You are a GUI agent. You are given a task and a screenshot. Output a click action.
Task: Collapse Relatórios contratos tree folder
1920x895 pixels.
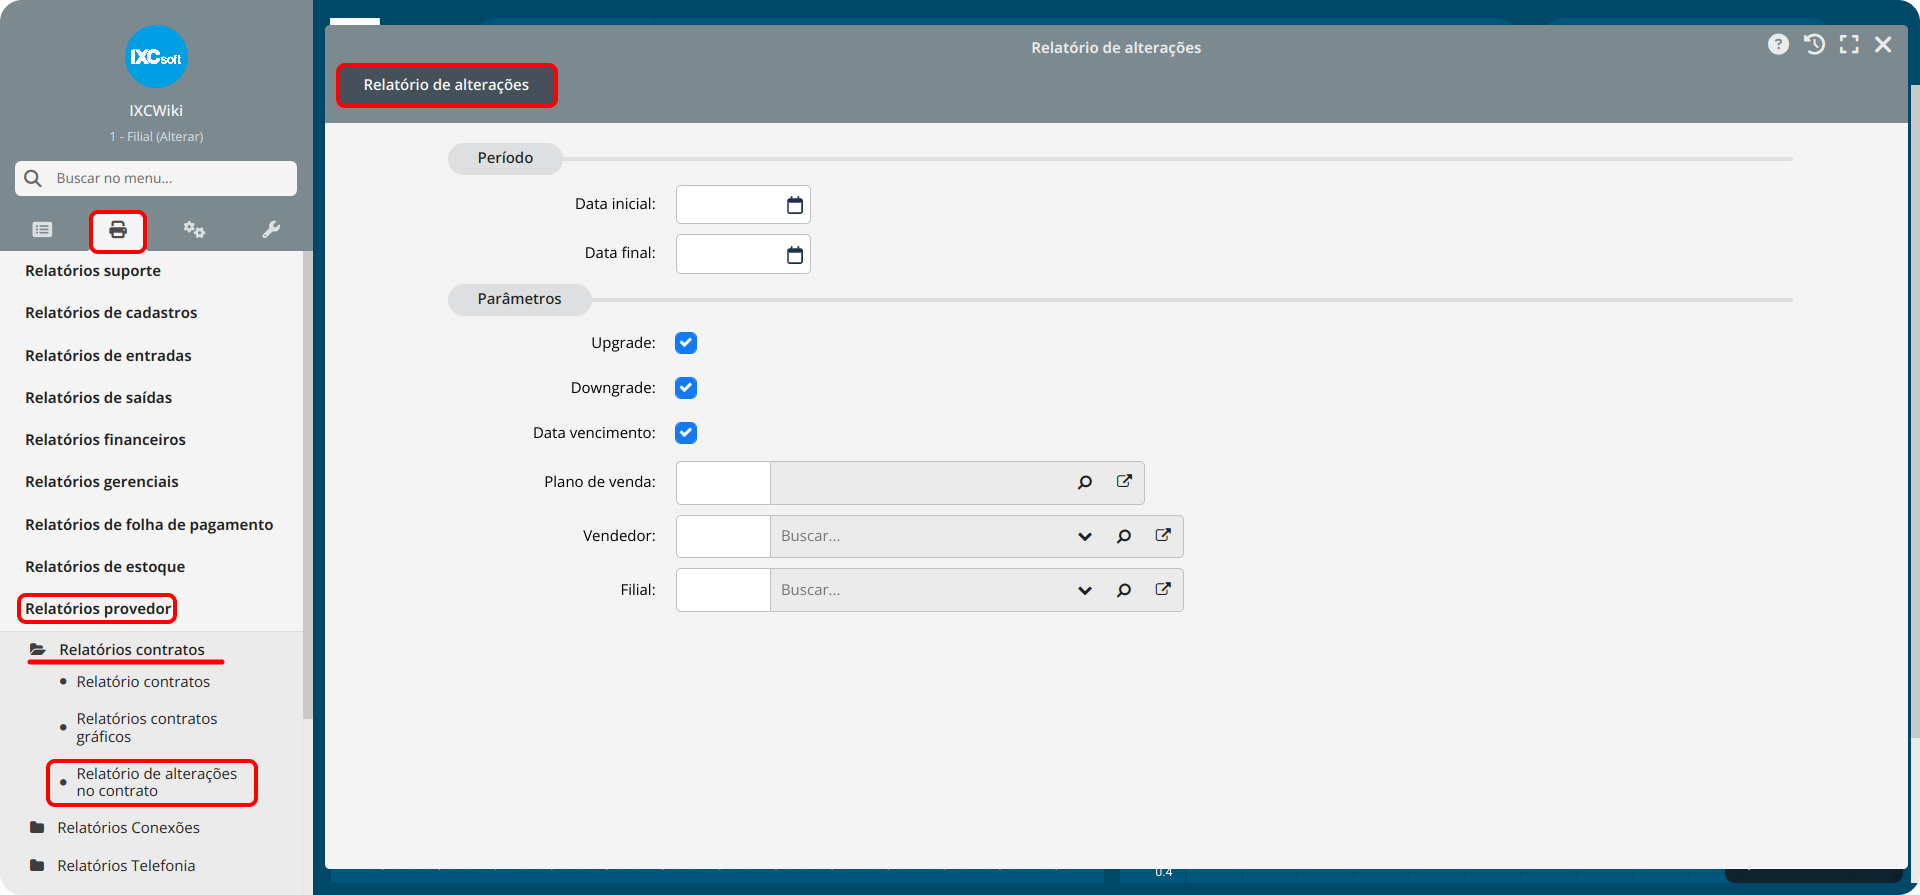(x=131, y=650)
